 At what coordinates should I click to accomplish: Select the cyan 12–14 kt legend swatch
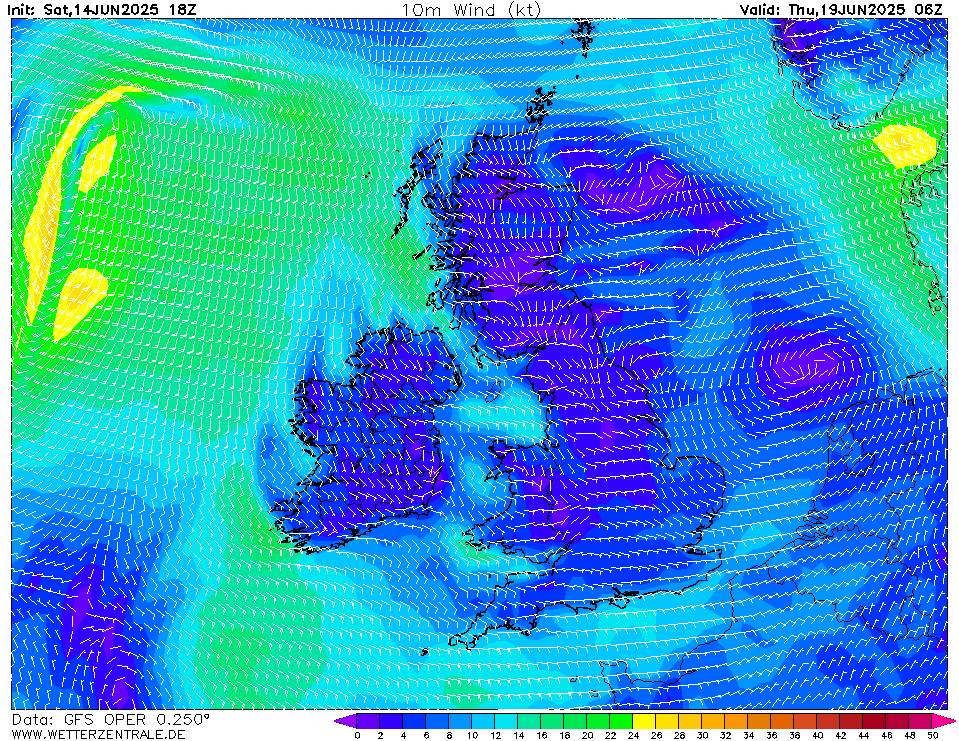[x=506, y=721]
